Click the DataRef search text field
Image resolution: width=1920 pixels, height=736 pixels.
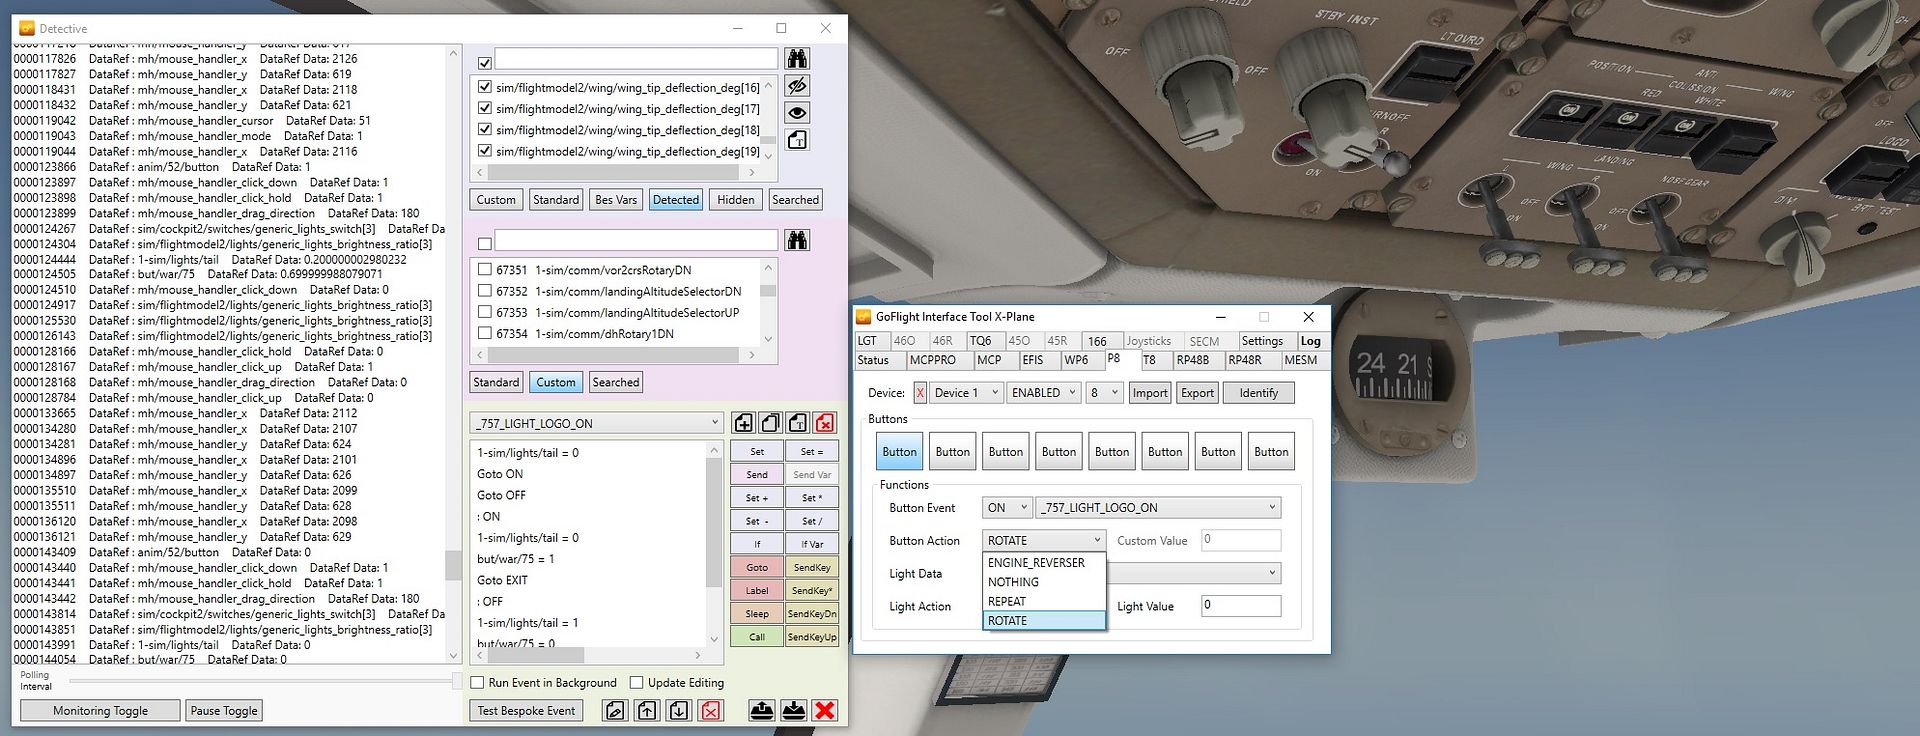click(x=636, y=59)
